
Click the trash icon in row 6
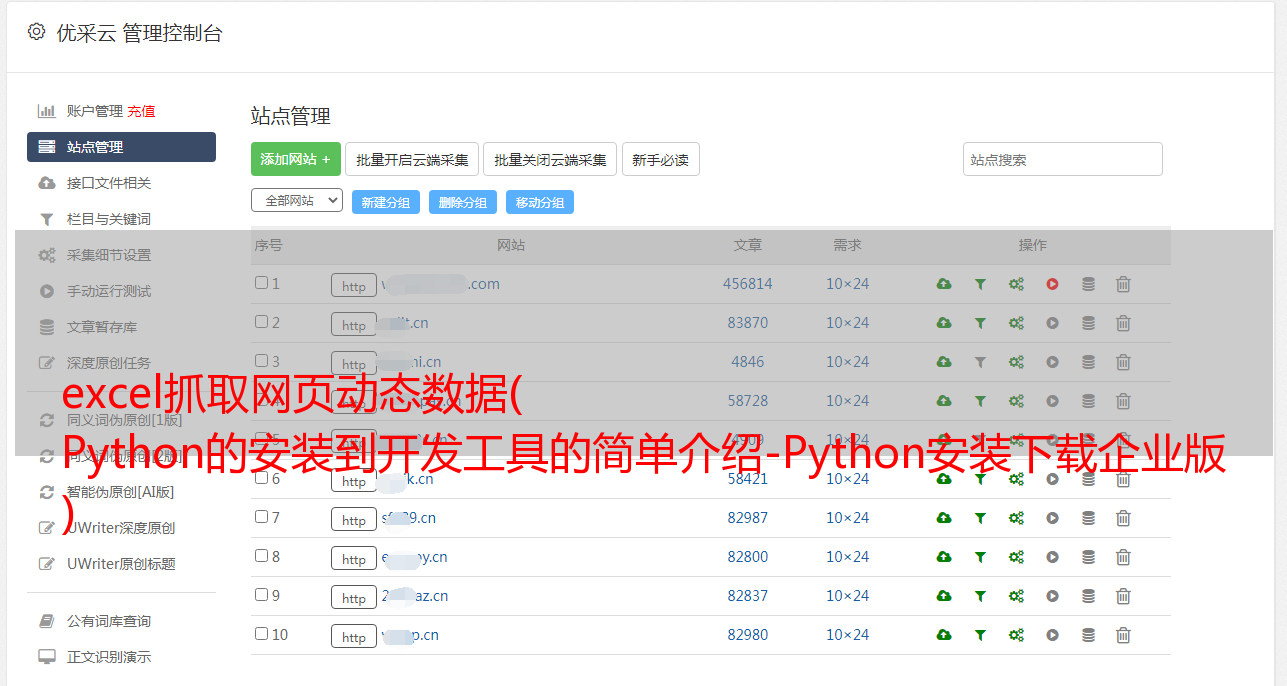pyautogui.click(x=1123, y=479)
